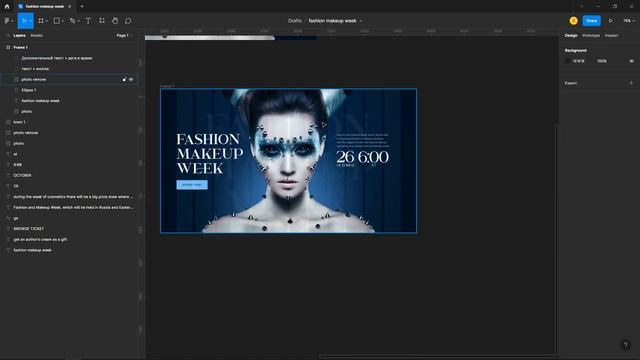Open the zoom level dropdown
This screenshot has width=640, height=360.
pyautogui.click(x=629, y=21)
